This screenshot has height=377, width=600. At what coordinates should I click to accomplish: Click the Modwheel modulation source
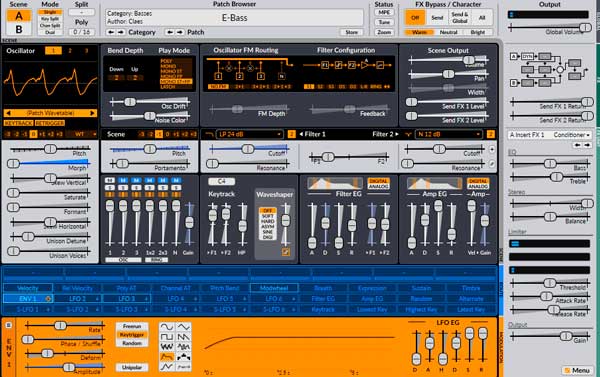[x=274, y=288]
